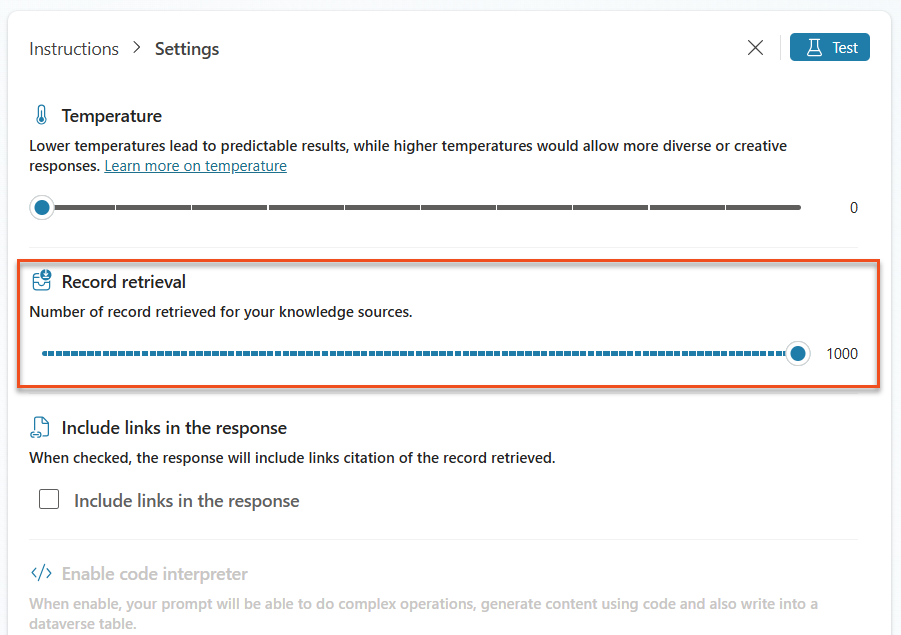Open the Instructions breadcrumb
The width and height of the screenshot is (901, 635).
(x=73, y=48)
